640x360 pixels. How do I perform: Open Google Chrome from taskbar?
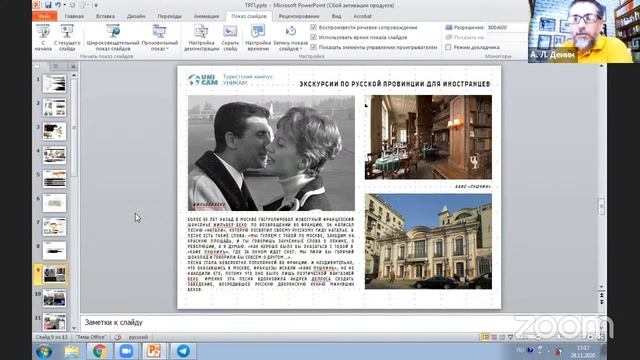99,351
